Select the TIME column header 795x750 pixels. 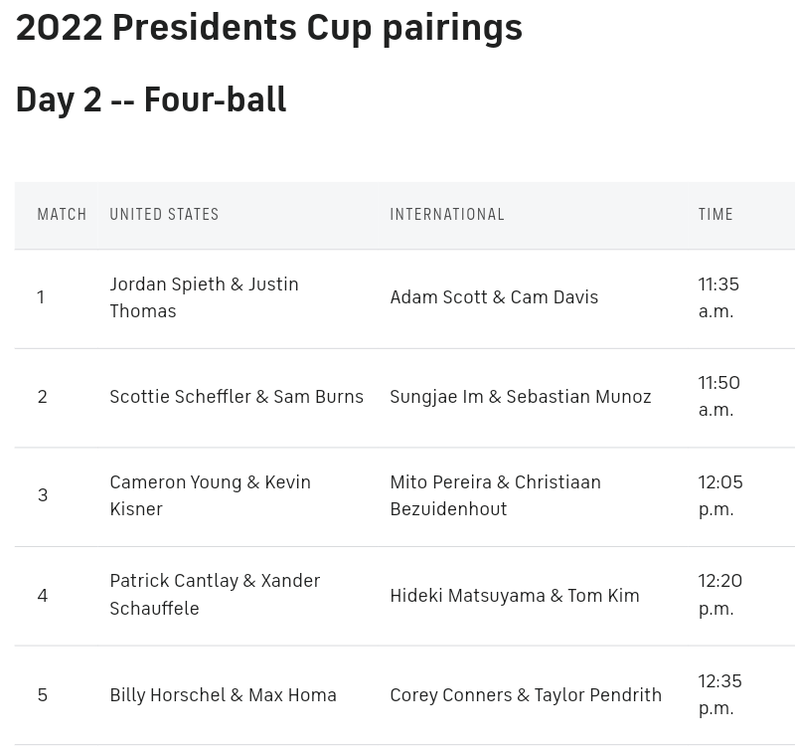716,214
